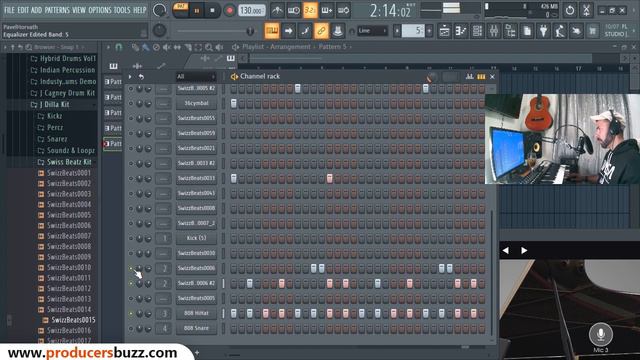Click the 808 Snare channel button
640x360 pixels.
tap(196, 328)
